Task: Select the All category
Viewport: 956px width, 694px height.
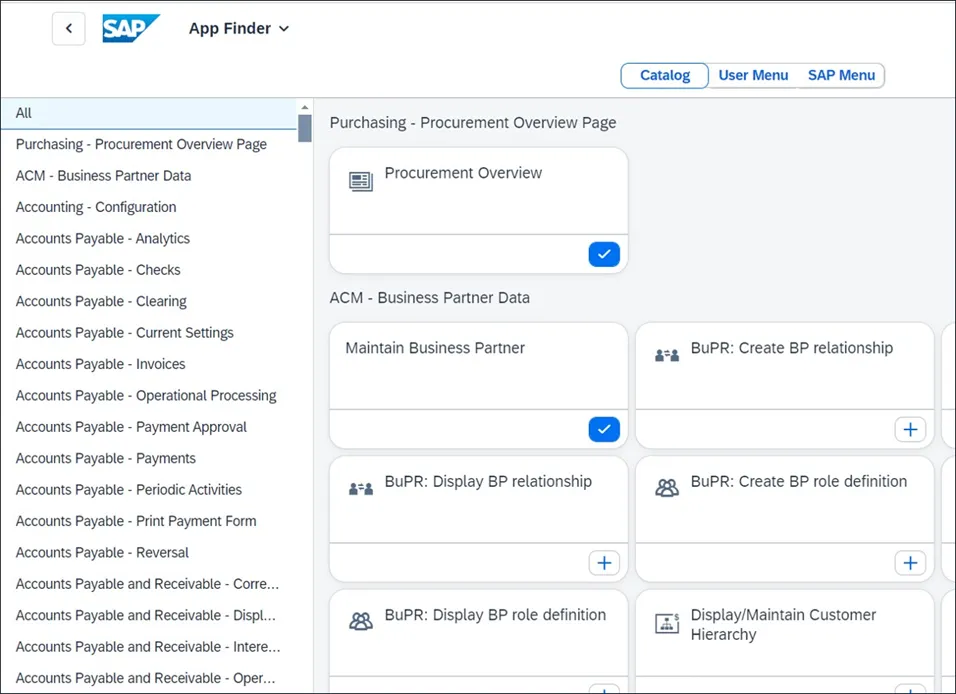Action: click(149, 113)
